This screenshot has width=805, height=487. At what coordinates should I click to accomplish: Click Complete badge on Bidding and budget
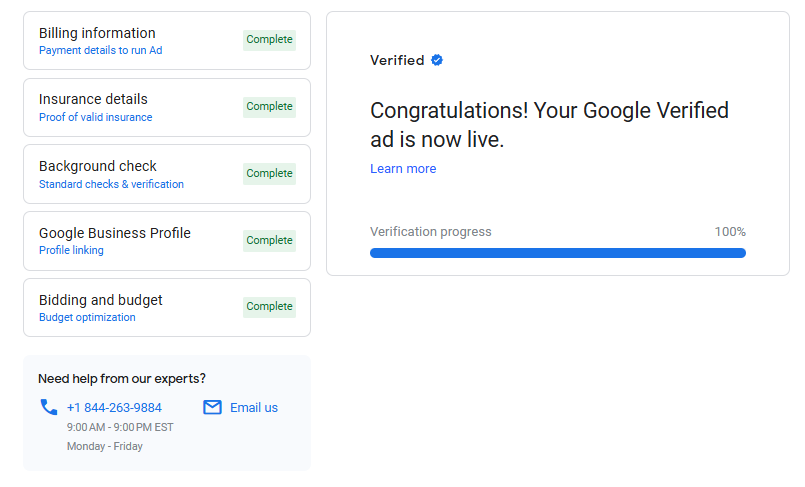coord(270,307)
